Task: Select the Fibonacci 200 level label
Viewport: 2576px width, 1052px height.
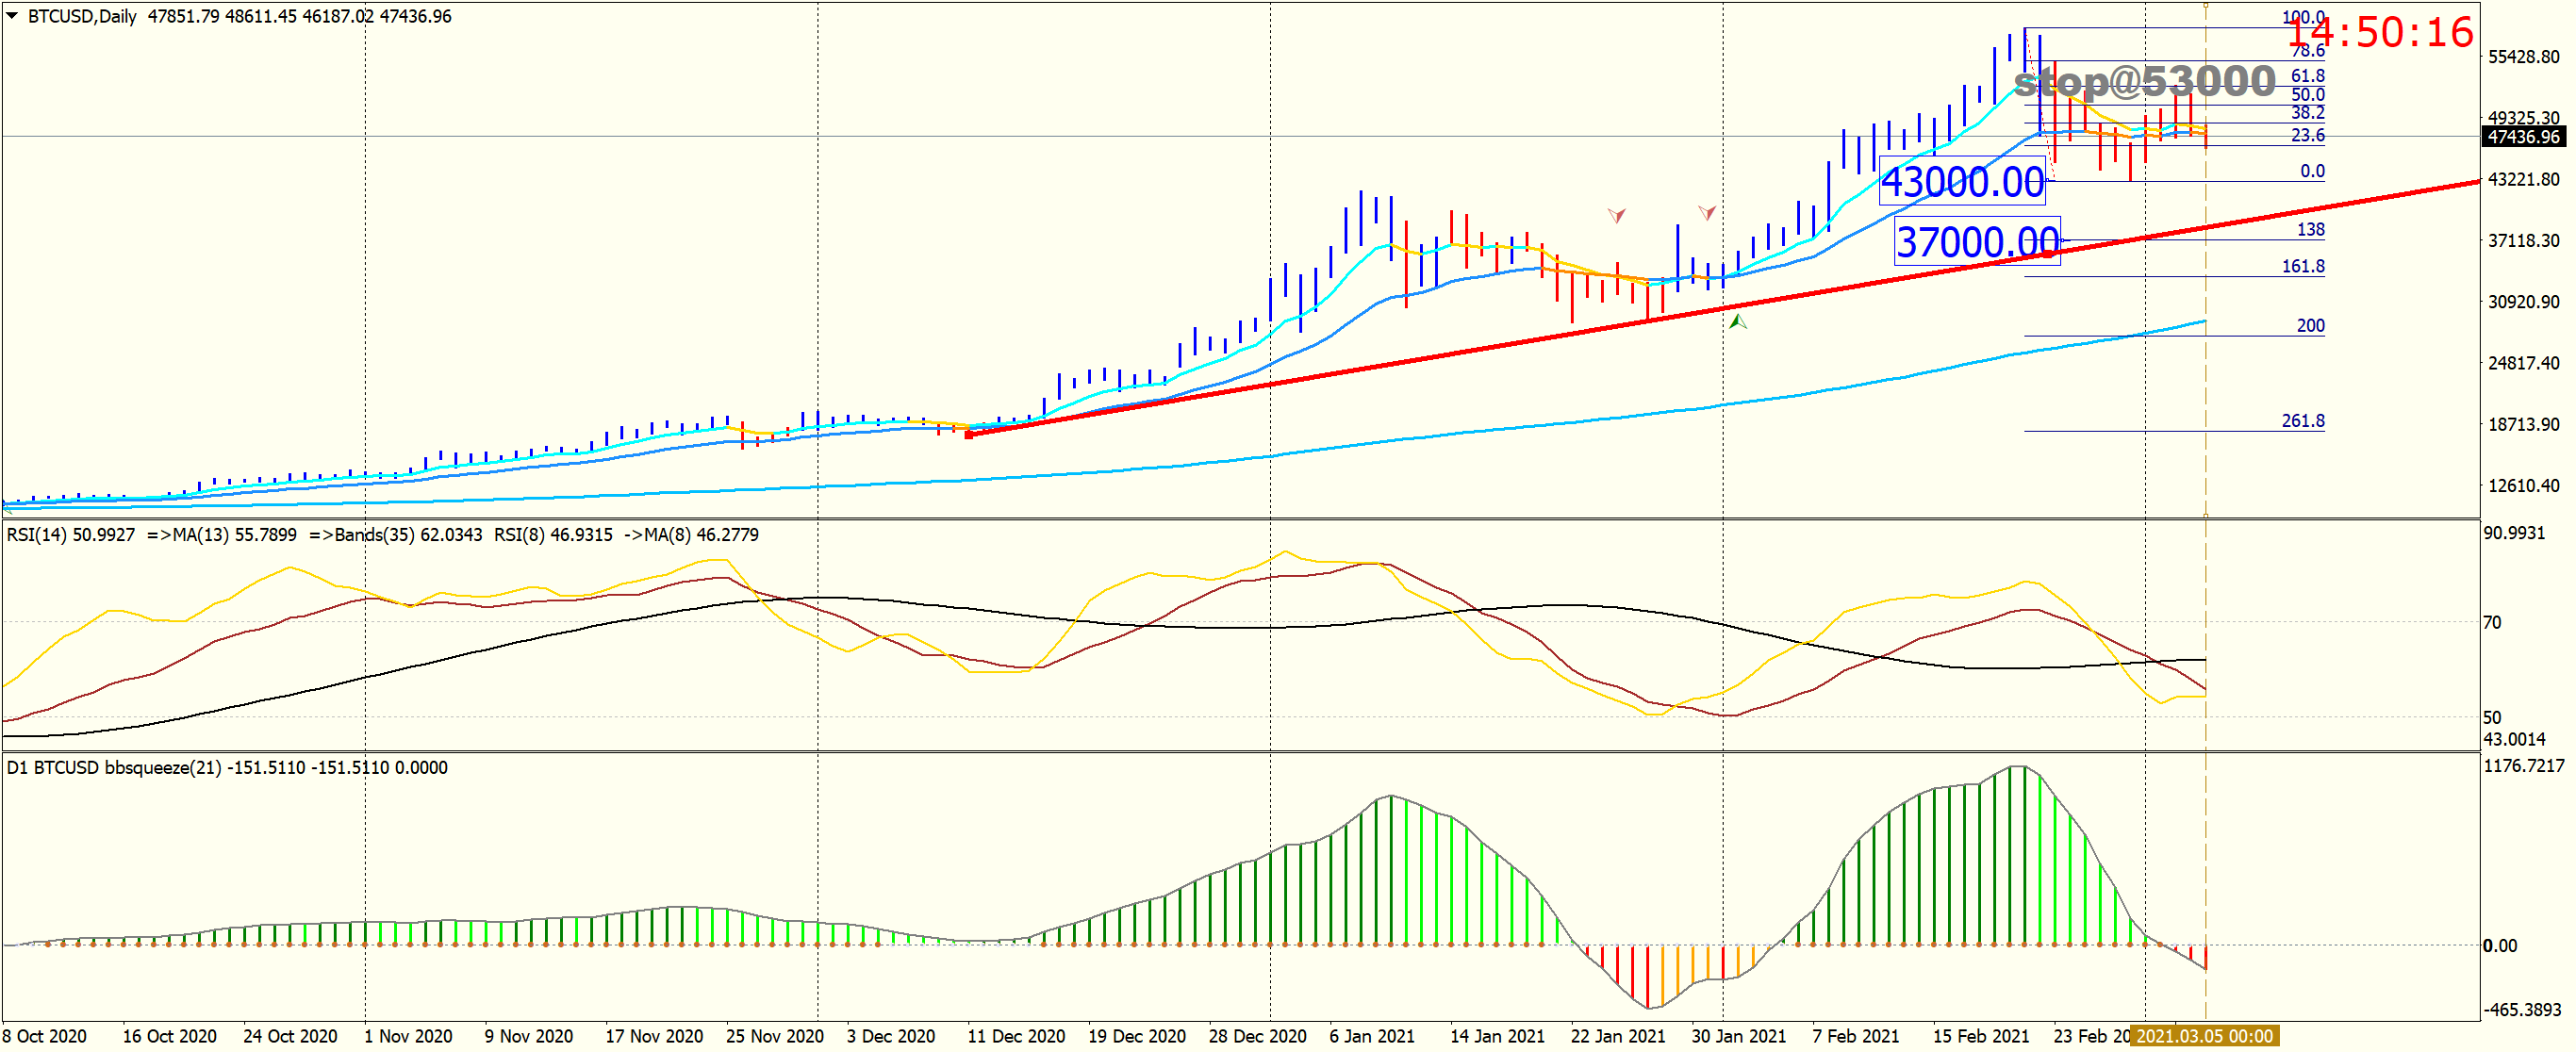Action: click(x=2310, y=325)
